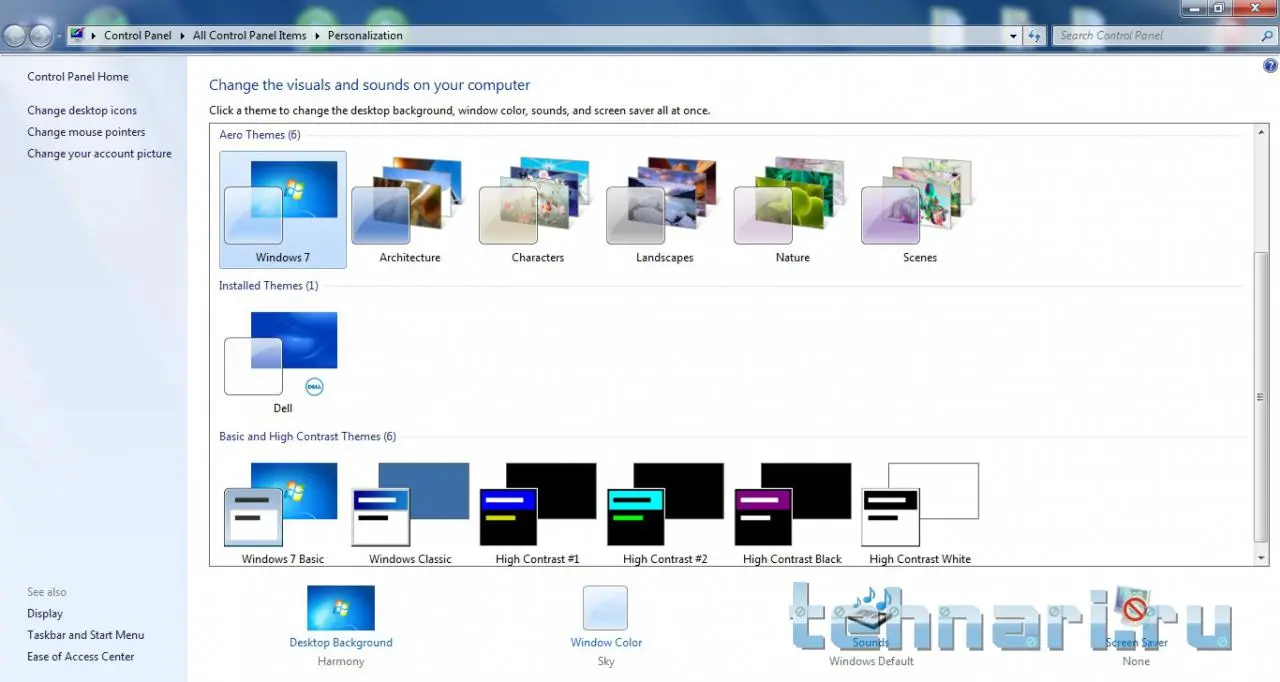Image resolution: width=1280 pixels, height=682 pixels.
Task: Click the Installed Themes (1) heading
Action: (269, 286)
